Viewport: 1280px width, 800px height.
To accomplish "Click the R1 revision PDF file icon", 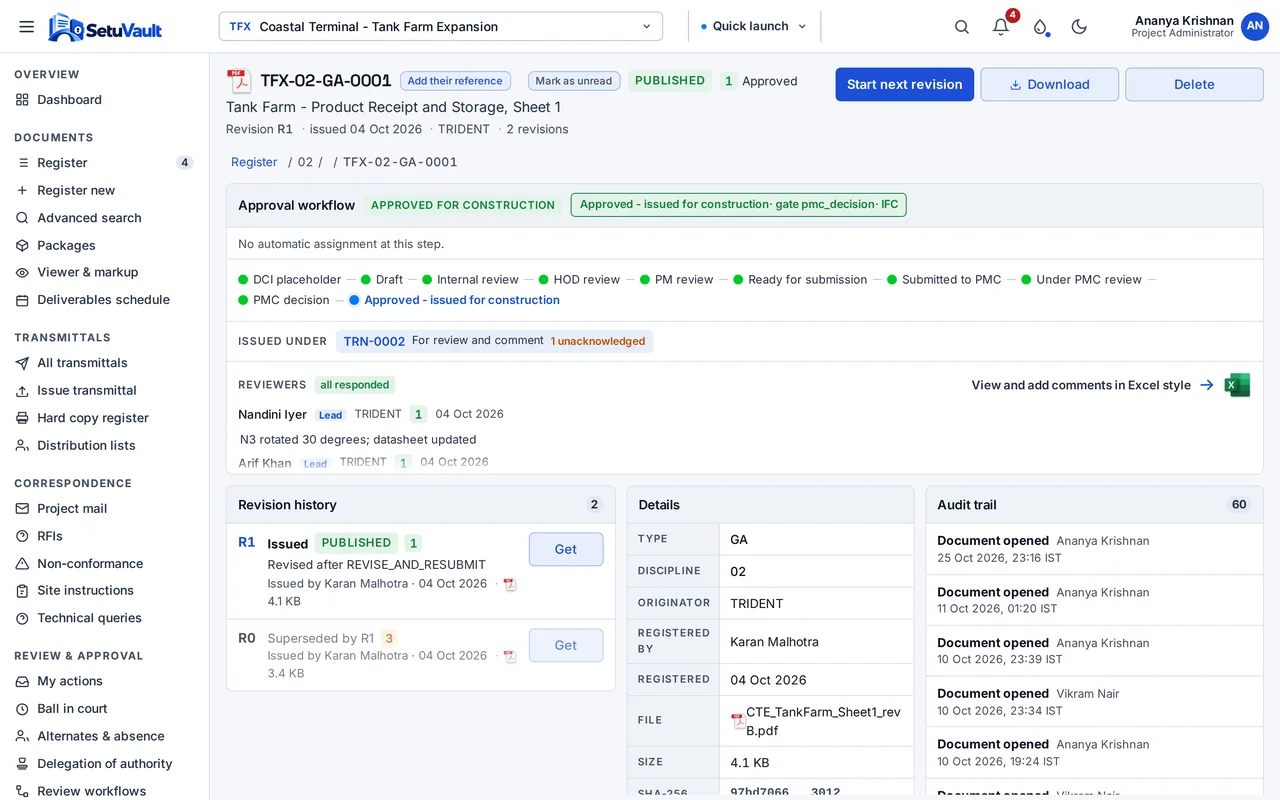I will 510,584.
